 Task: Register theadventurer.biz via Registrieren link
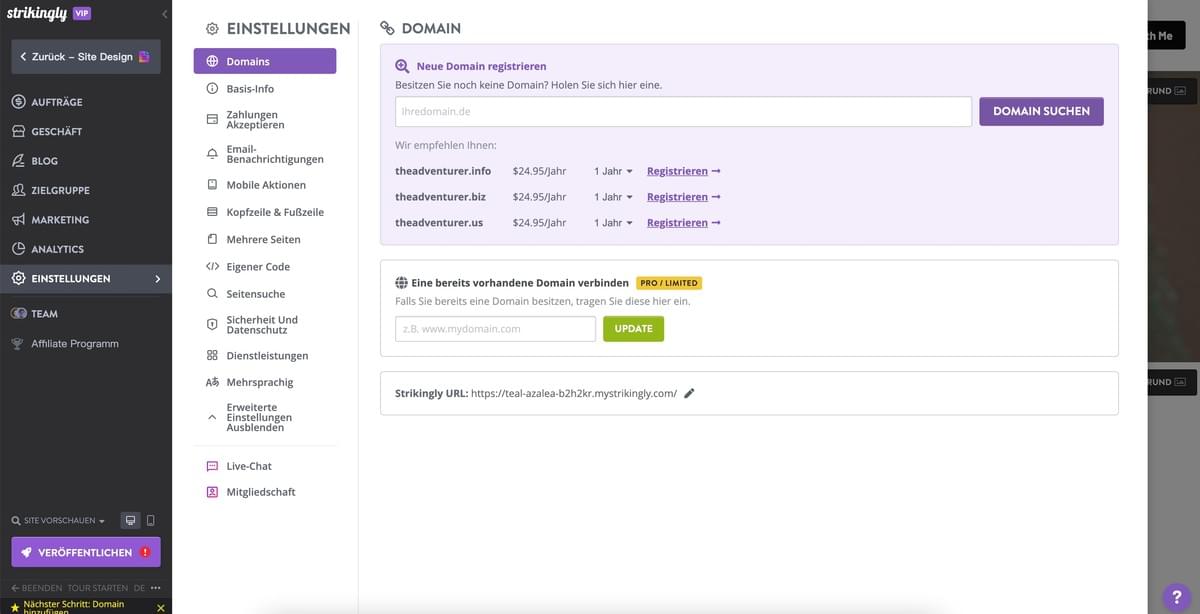tap(684, 197)
